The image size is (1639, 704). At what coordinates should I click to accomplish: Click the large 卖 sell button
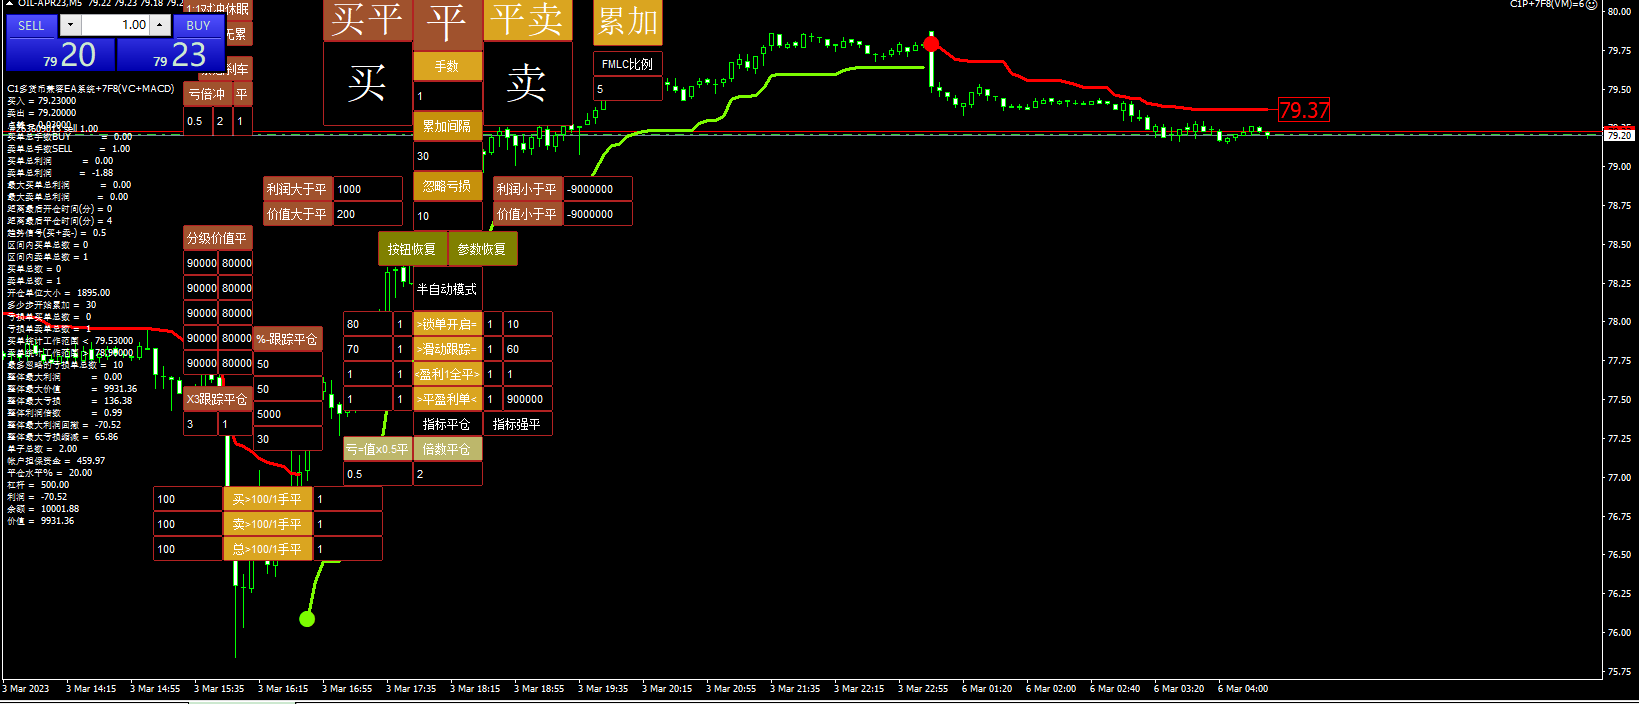(527, 83)
